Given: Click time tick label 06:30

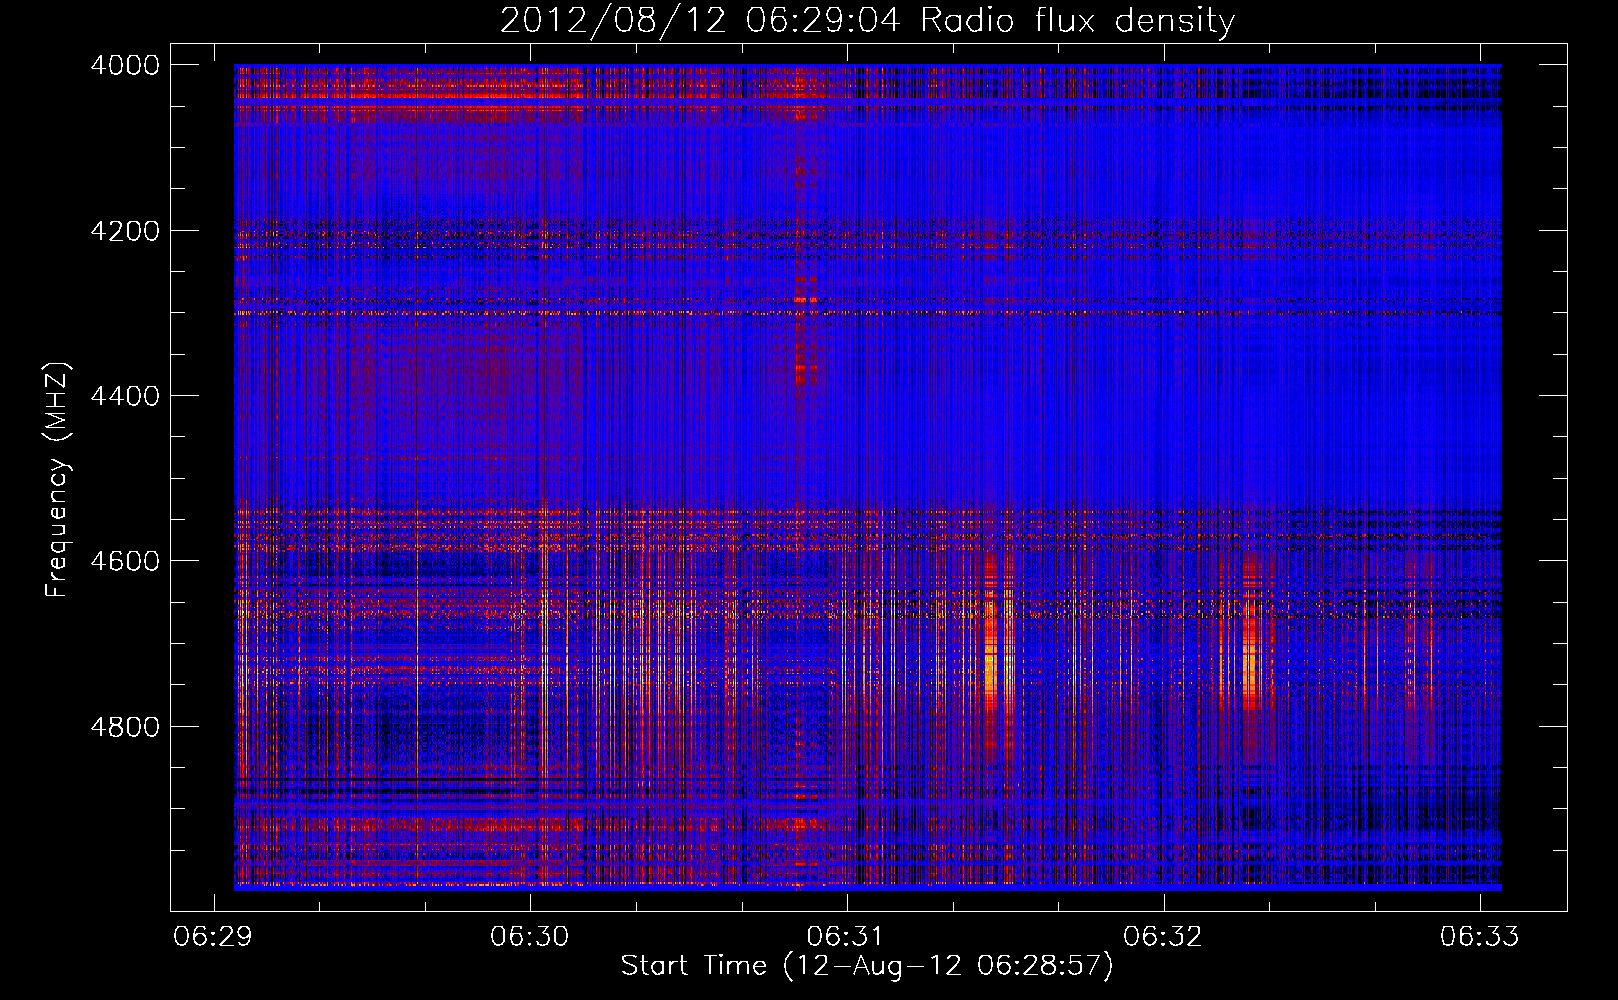Looking at the screenshot, I should (529, 936).
